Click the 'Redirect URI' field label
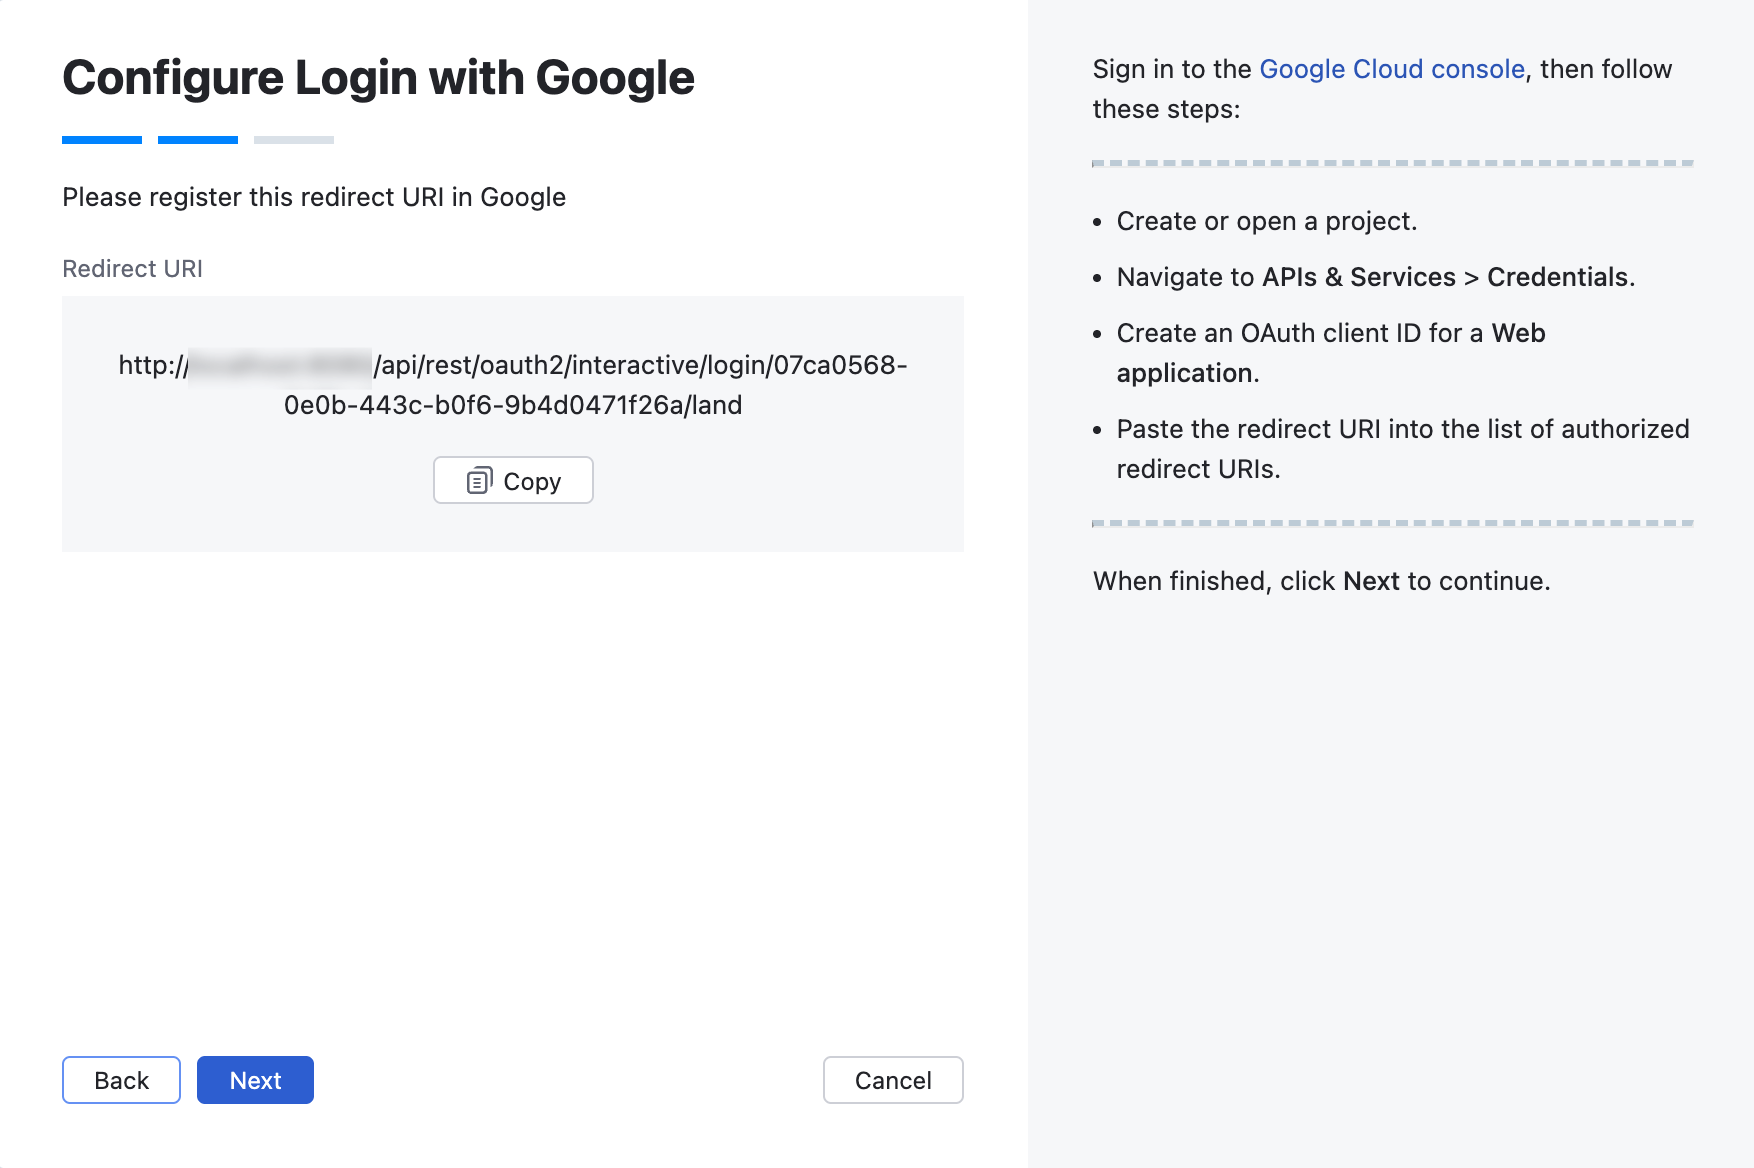Image resolution: width=1754 pixels, height=1168 pixels. [132, 269]
